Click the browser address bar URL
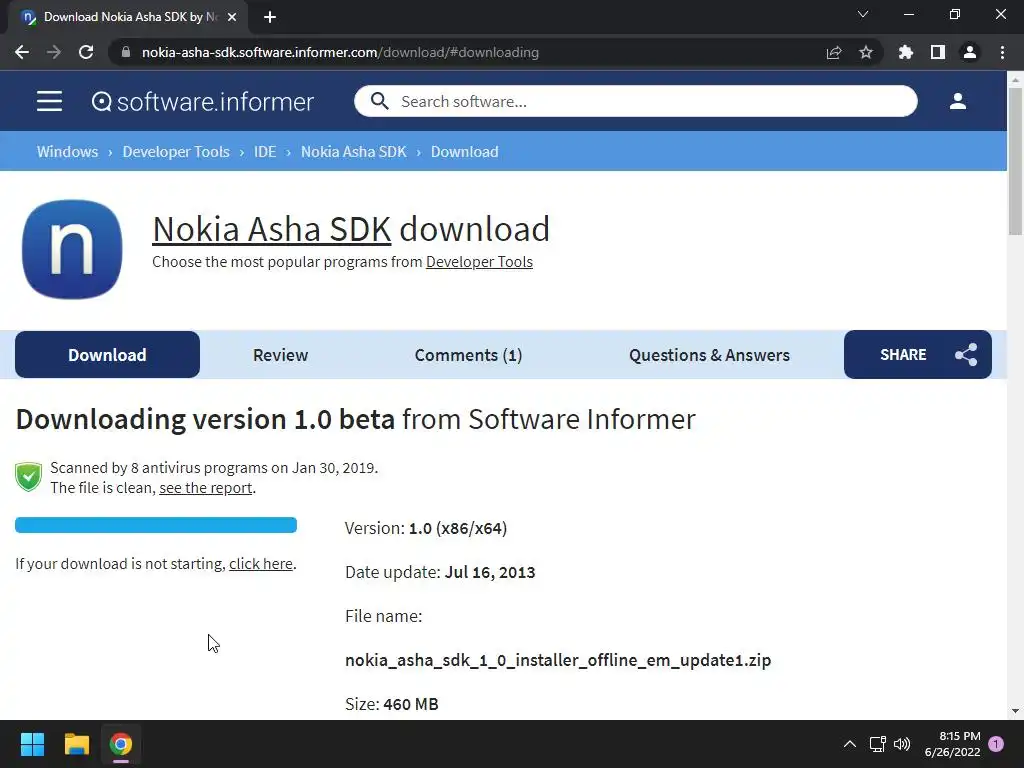This screenshot has width=1024, height=768. click(340, 52)
